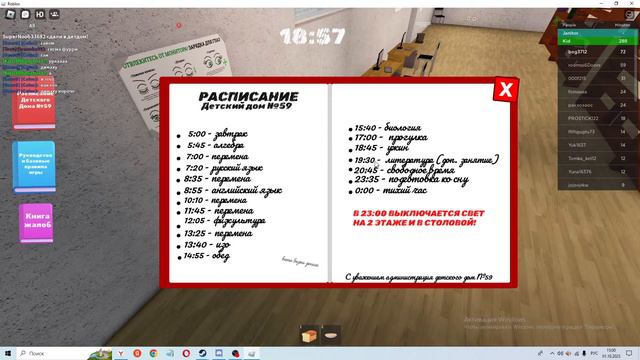Image resolution: width=640 pixels, height=360 pixels.
Task: Open the players group icon in top bar
Action: [54, 14]
